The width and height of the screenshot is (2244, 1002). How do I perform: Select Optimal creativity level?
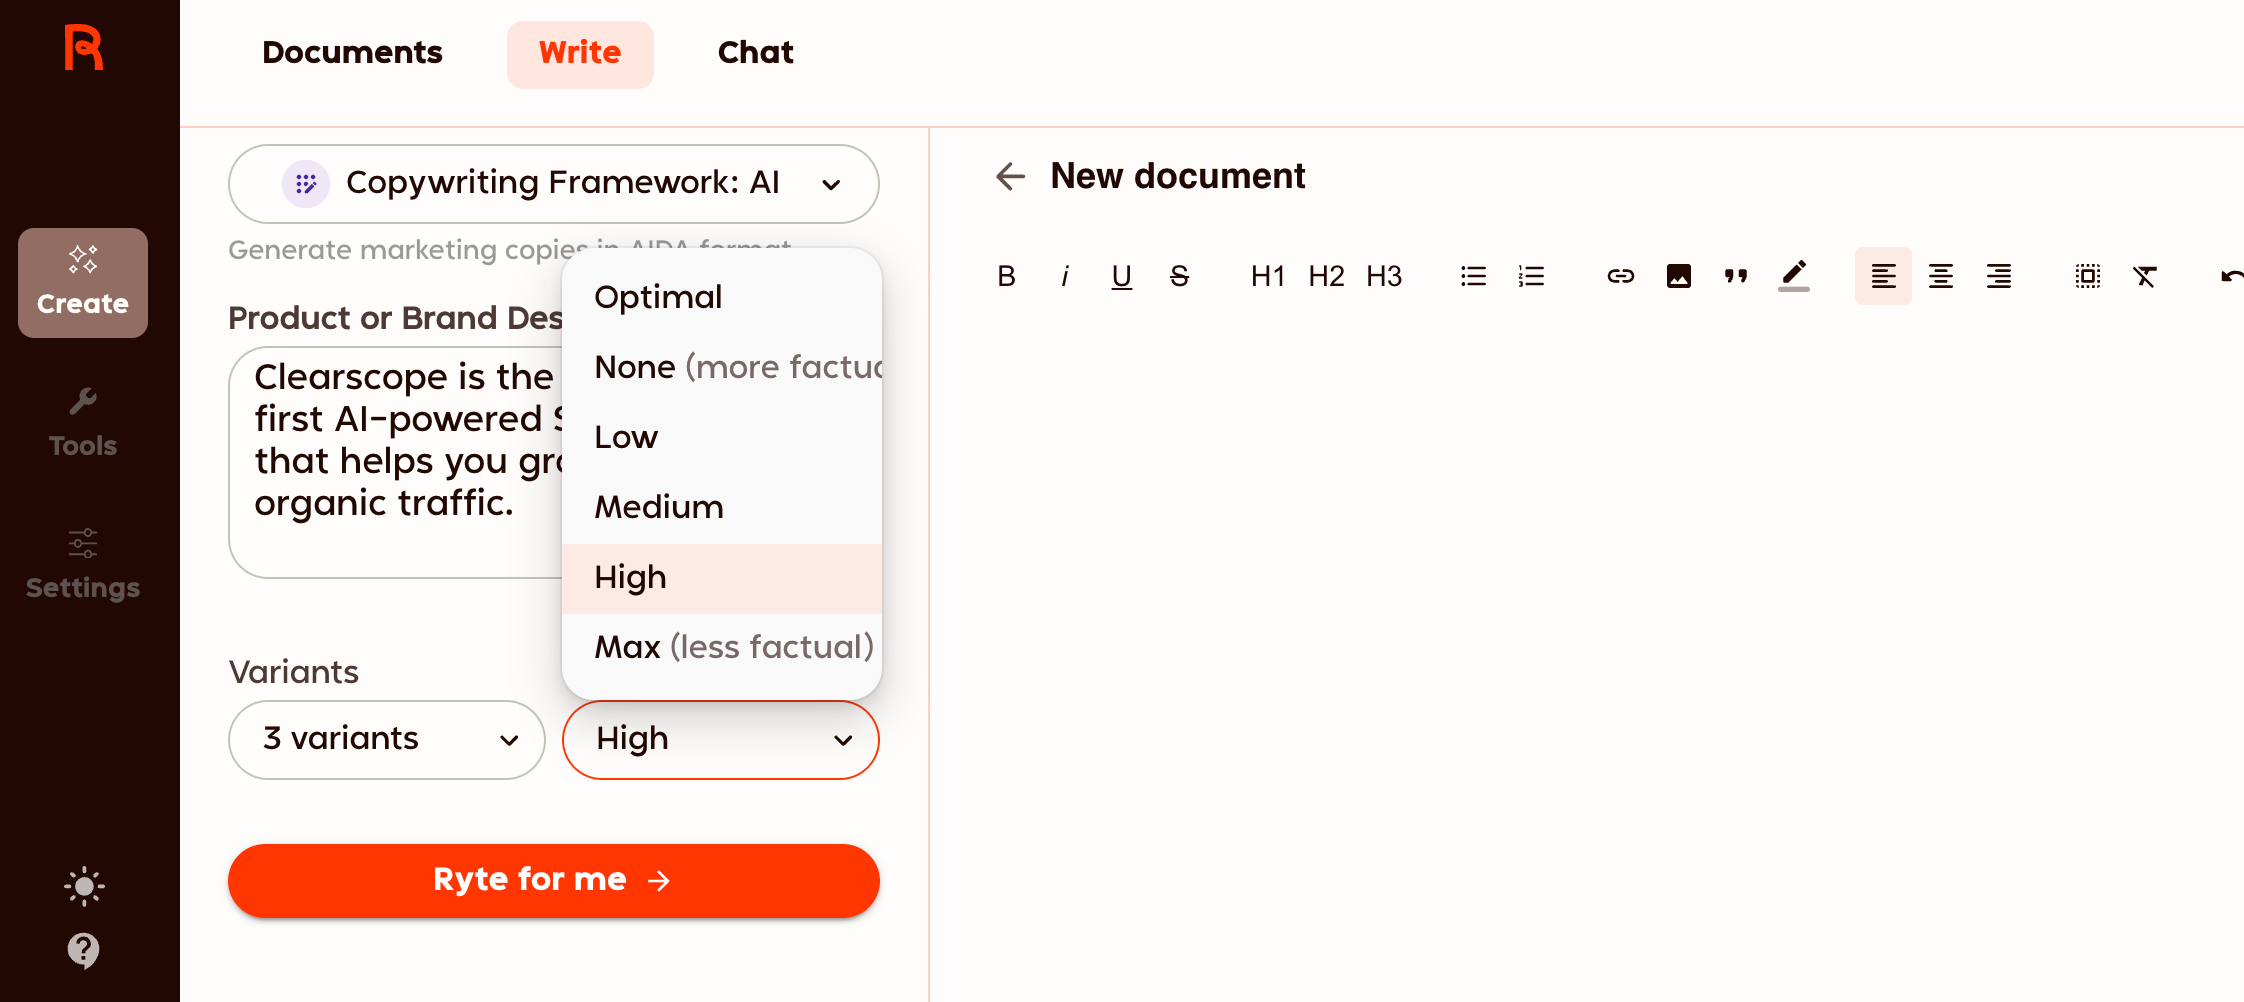coord(722,297)
